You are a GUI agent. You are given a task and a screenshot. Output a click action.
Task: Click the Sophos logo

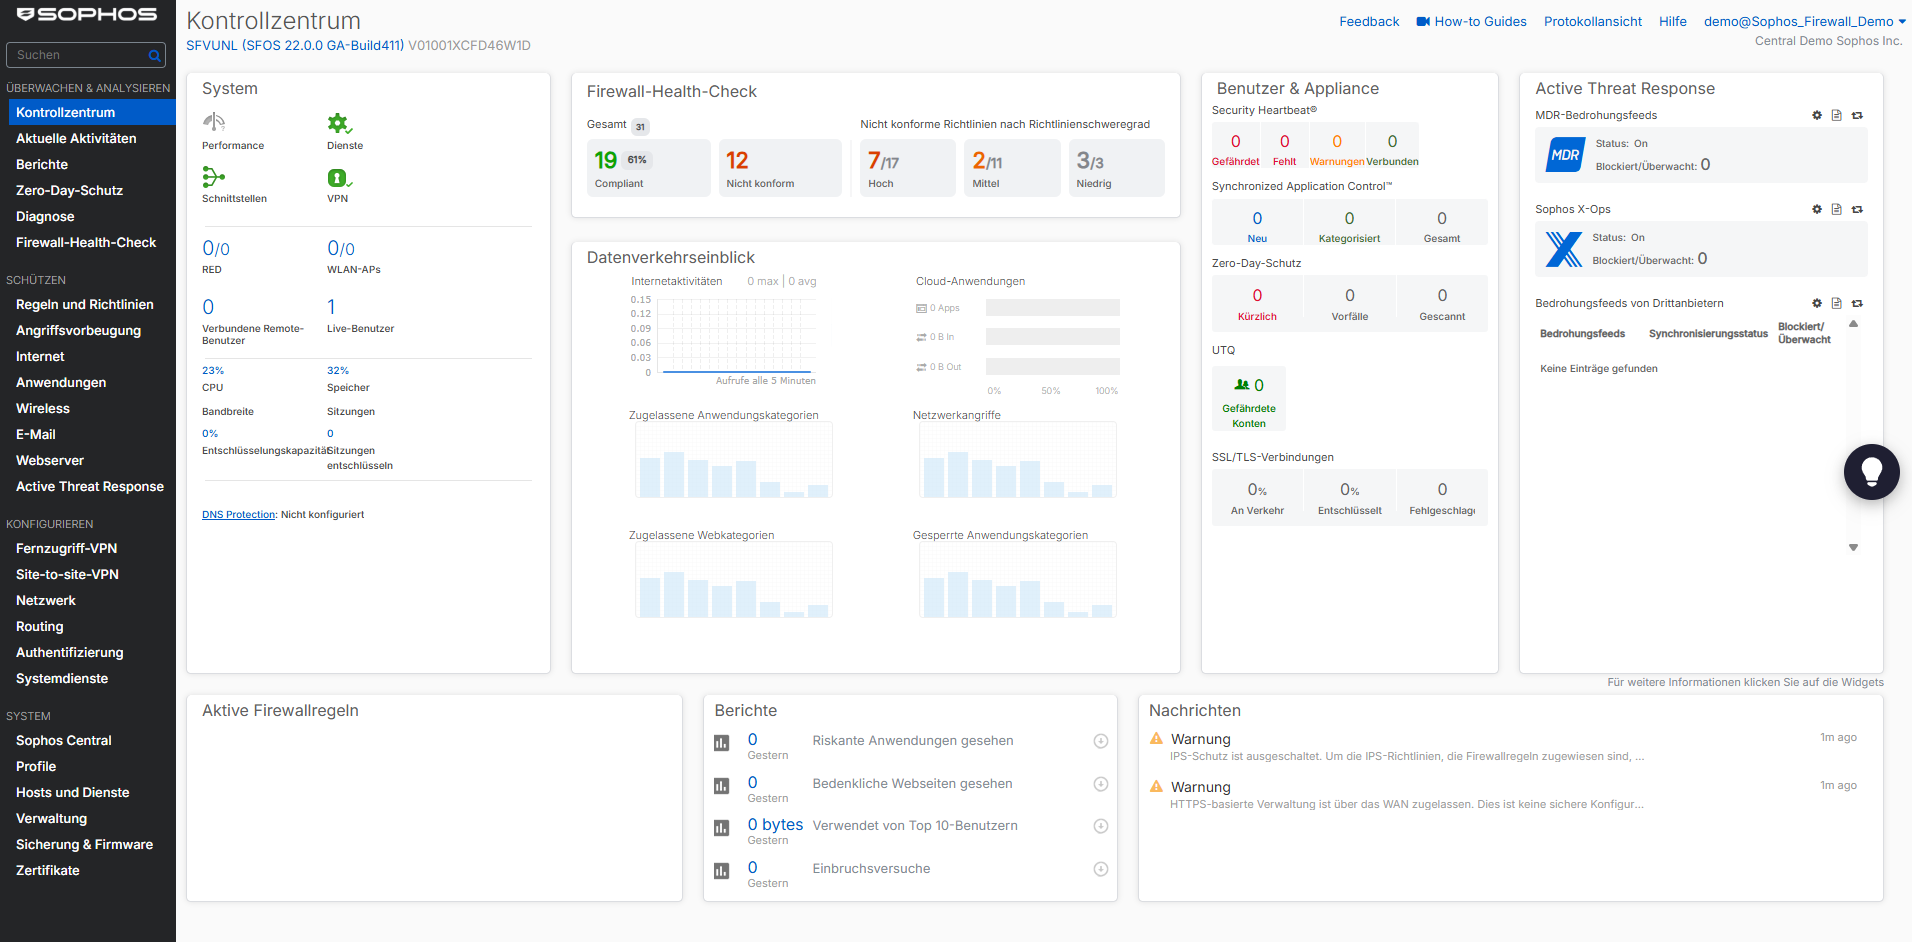pyautogui.click(x=87, y=15)
